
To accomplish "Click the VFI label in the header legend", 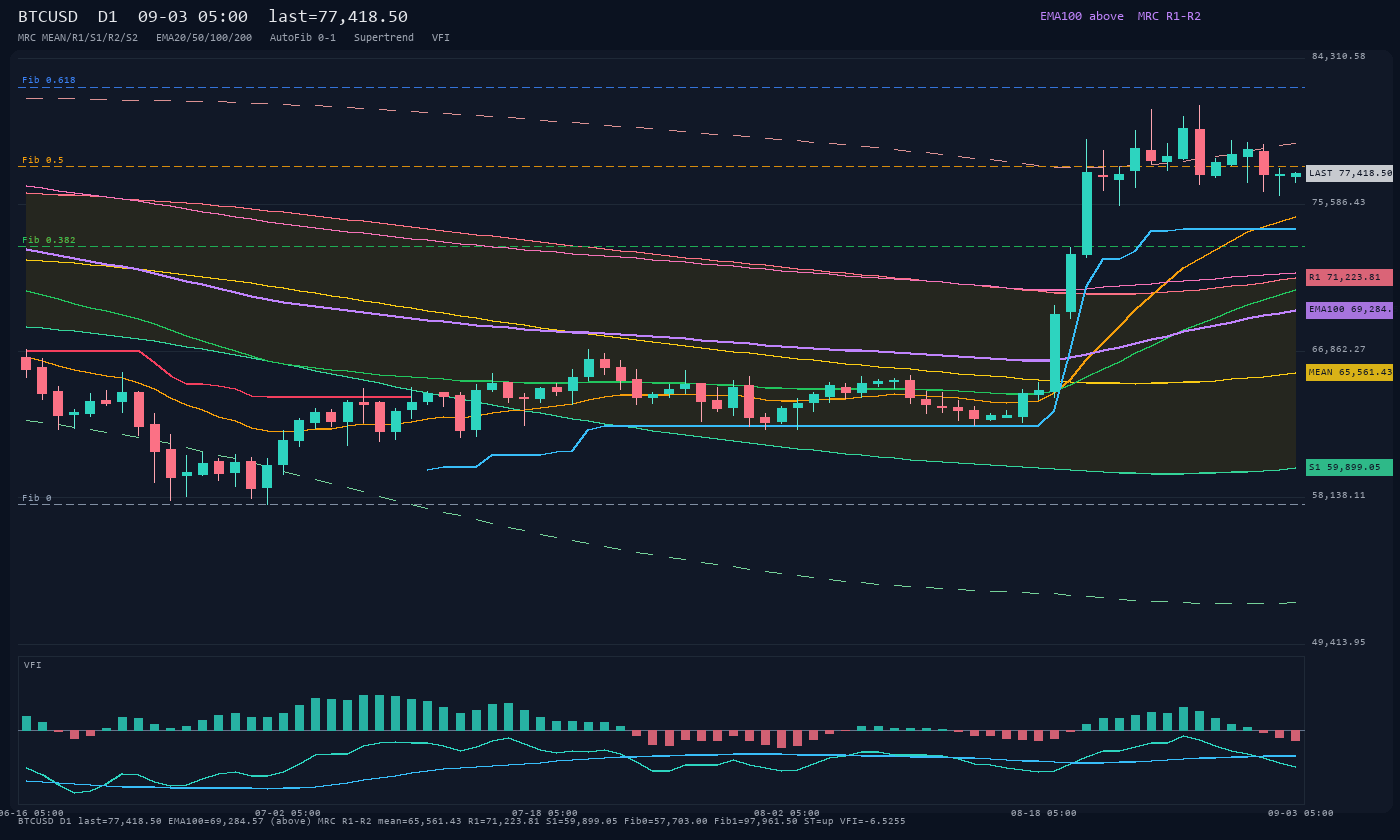I will [441, 38].
